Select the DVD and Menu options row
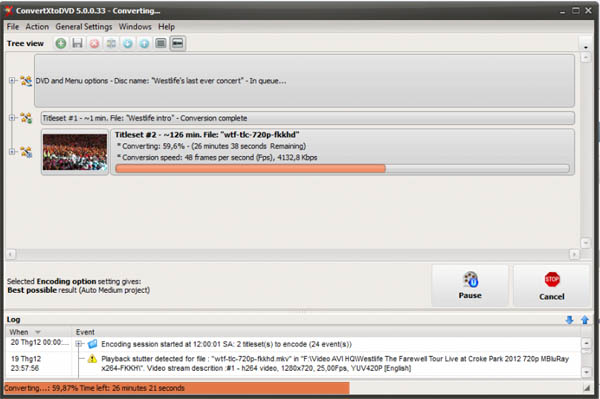Image resolution: width=600 pixels, height=399 pixels. pos(304,80)
